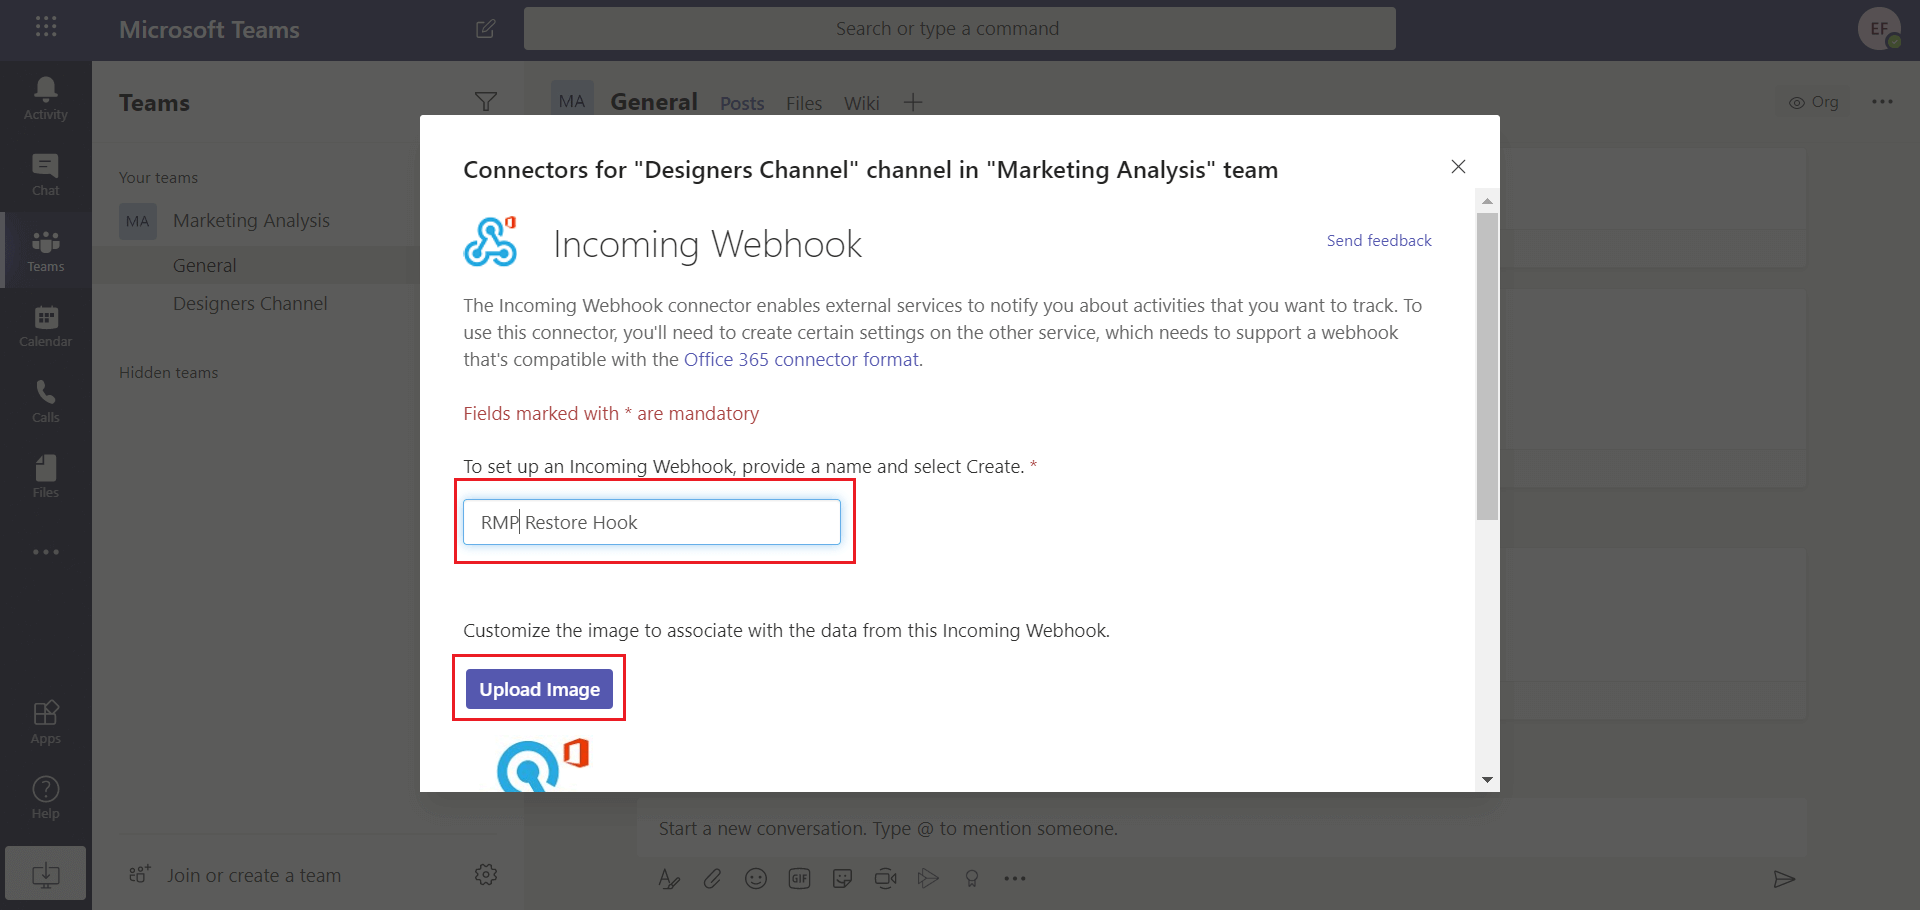Toggle message formatting options
This screenshot has width=1920, height=910.
click(668, 878)
